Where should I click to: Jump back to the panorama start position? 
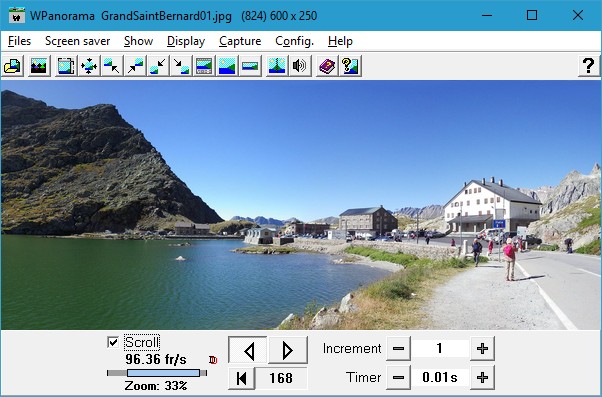click(241, 378)
